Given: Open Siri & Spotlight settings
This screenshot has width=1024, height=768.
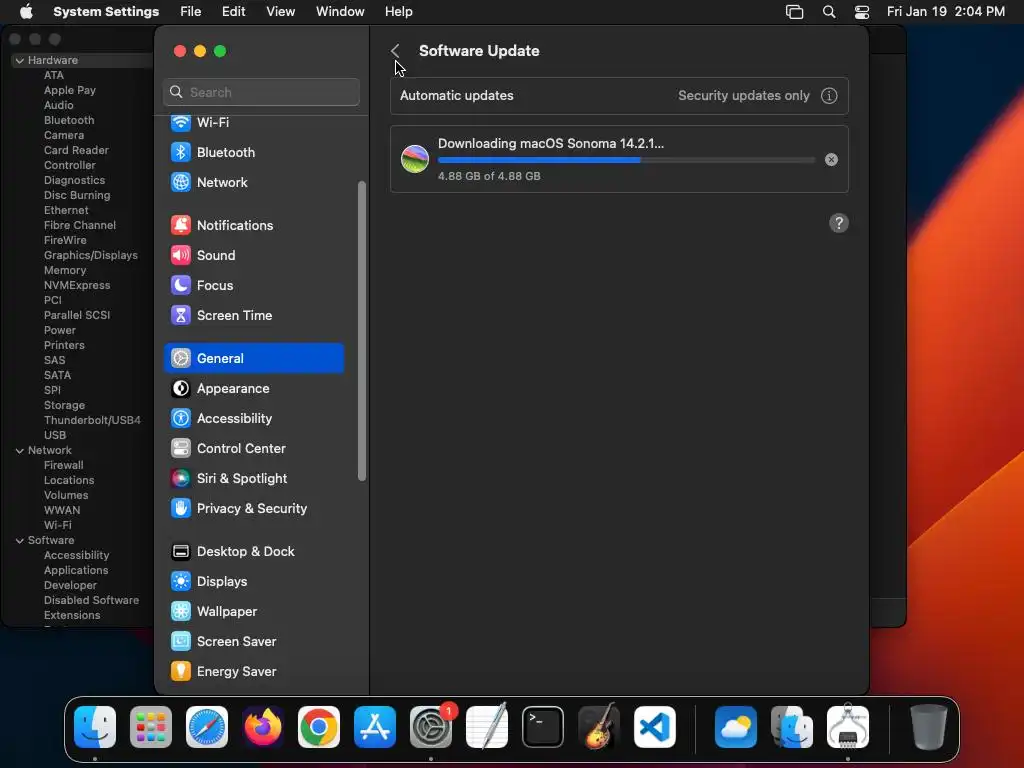Looking at the screenshot, I should [253, 479].
